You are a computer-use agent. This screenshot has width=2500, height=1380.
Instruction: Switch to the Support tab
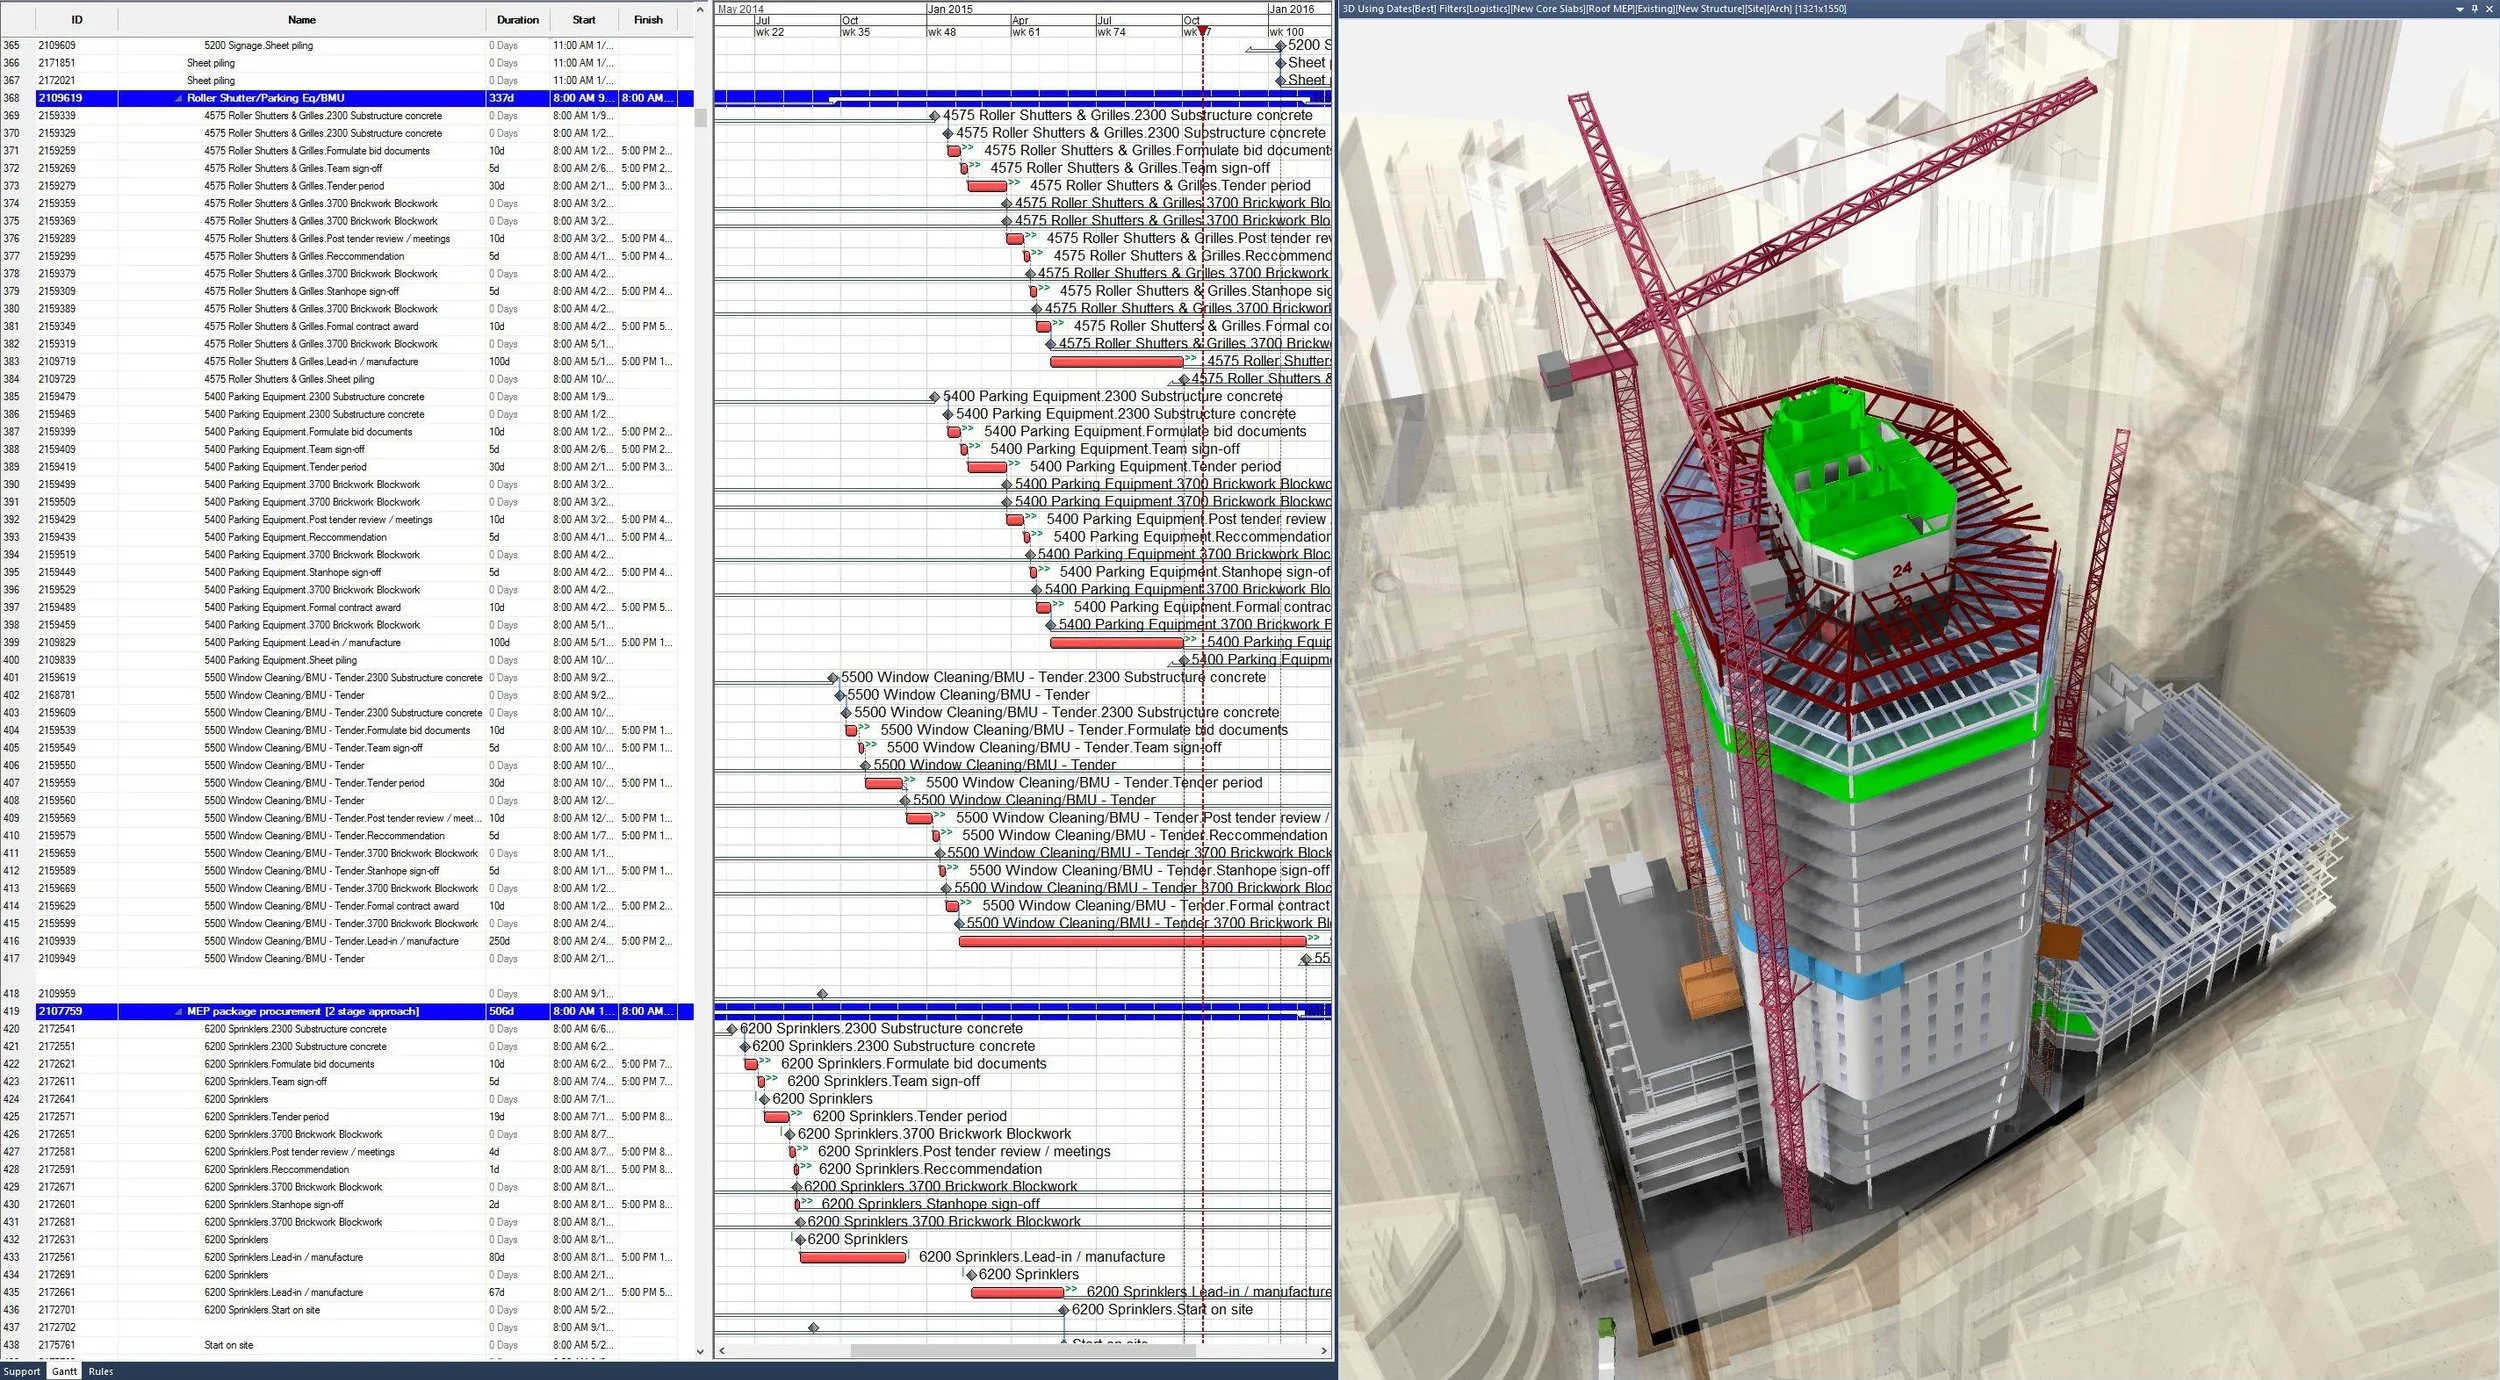pos(21,1371)
